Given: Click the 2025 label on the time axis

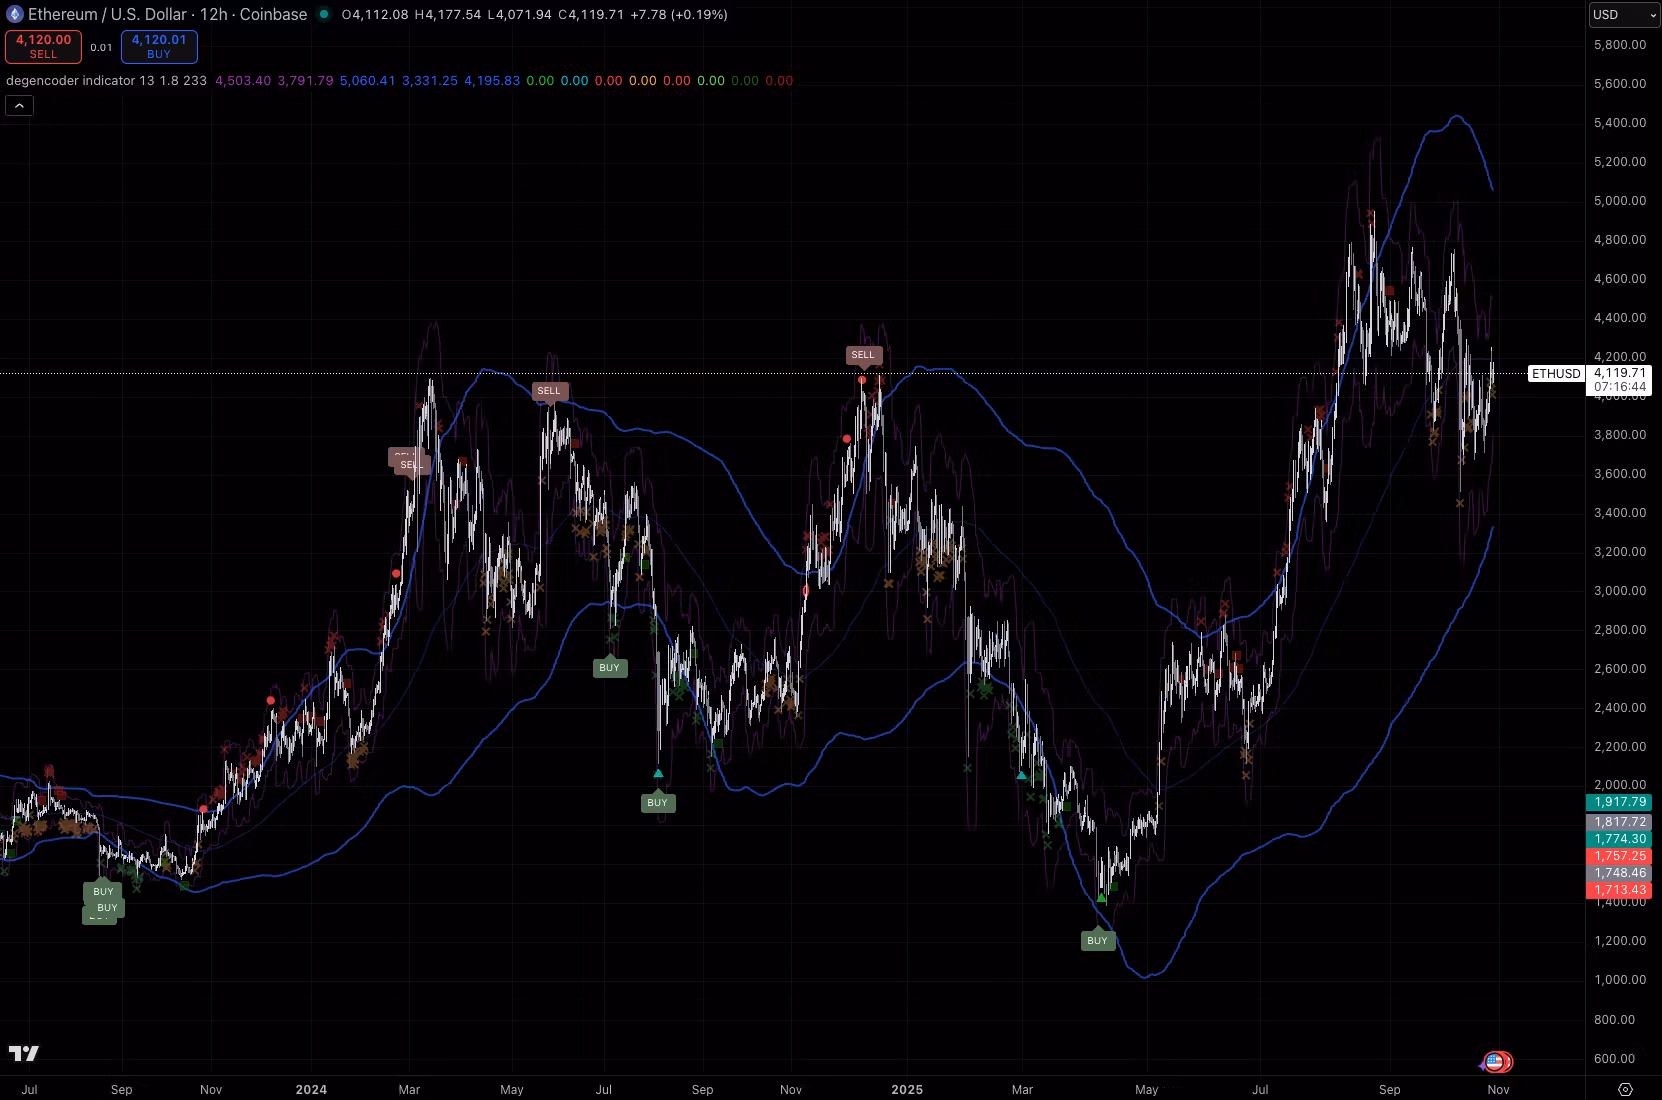Looking at the screenshot, I should [x=907, y=1089].
